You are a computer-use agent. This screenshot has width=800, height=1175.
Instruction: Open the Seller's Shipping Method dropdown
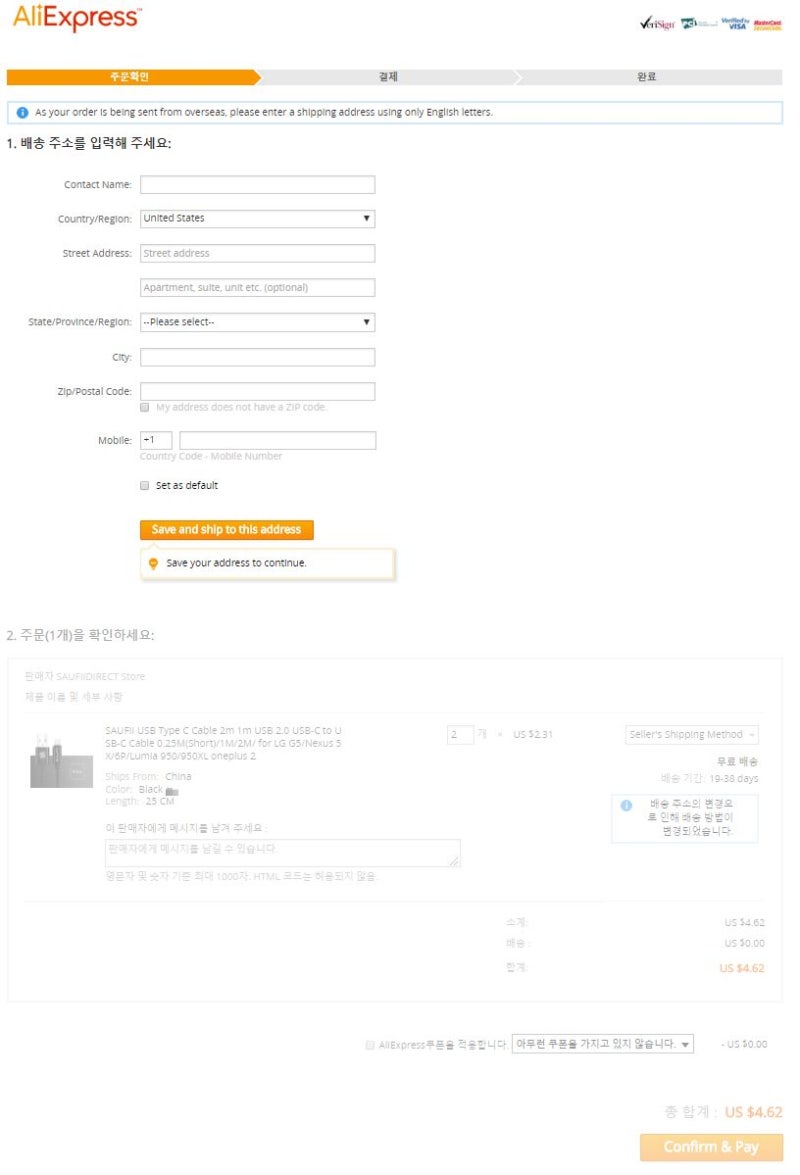(692, 733)
